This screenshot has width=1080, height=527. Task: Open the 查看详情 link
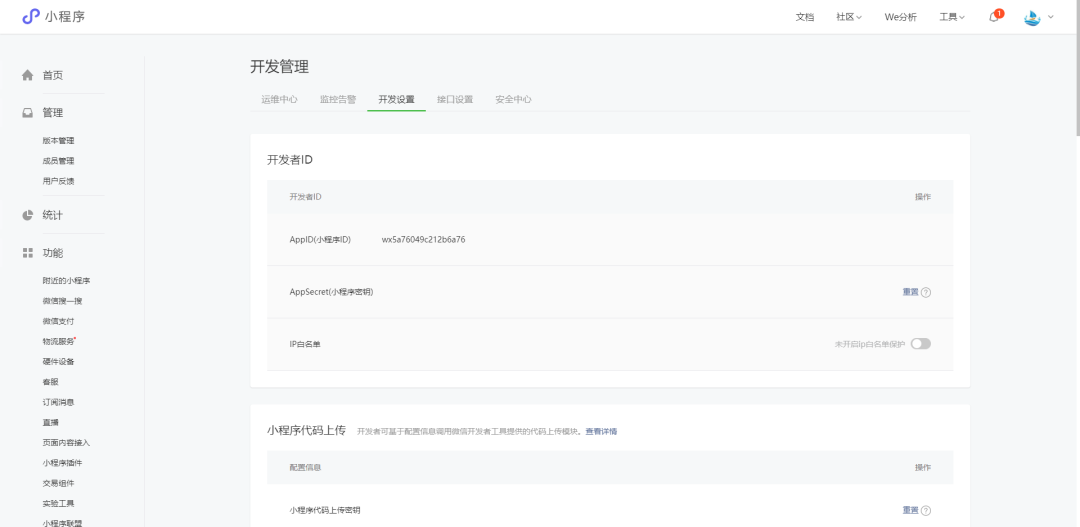(601, 431)
